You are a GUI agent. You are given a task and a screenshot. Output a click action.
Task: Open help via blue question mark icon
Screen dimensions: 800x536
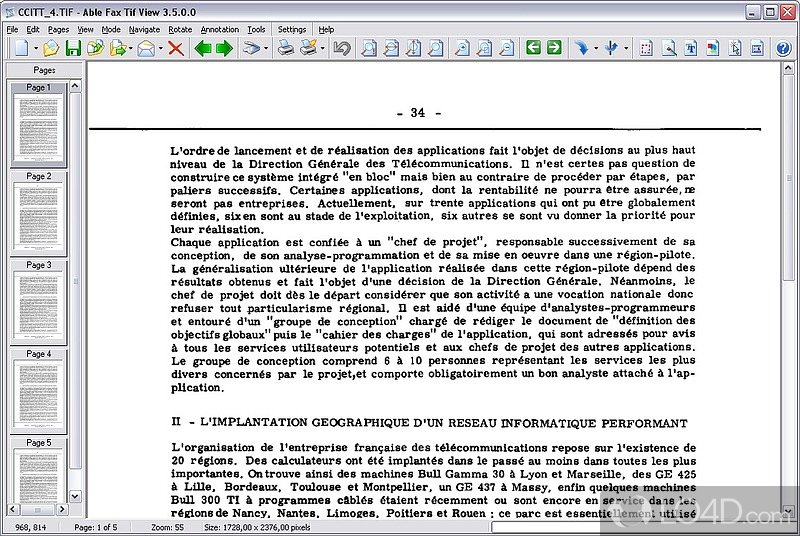(x=783, y=48)
